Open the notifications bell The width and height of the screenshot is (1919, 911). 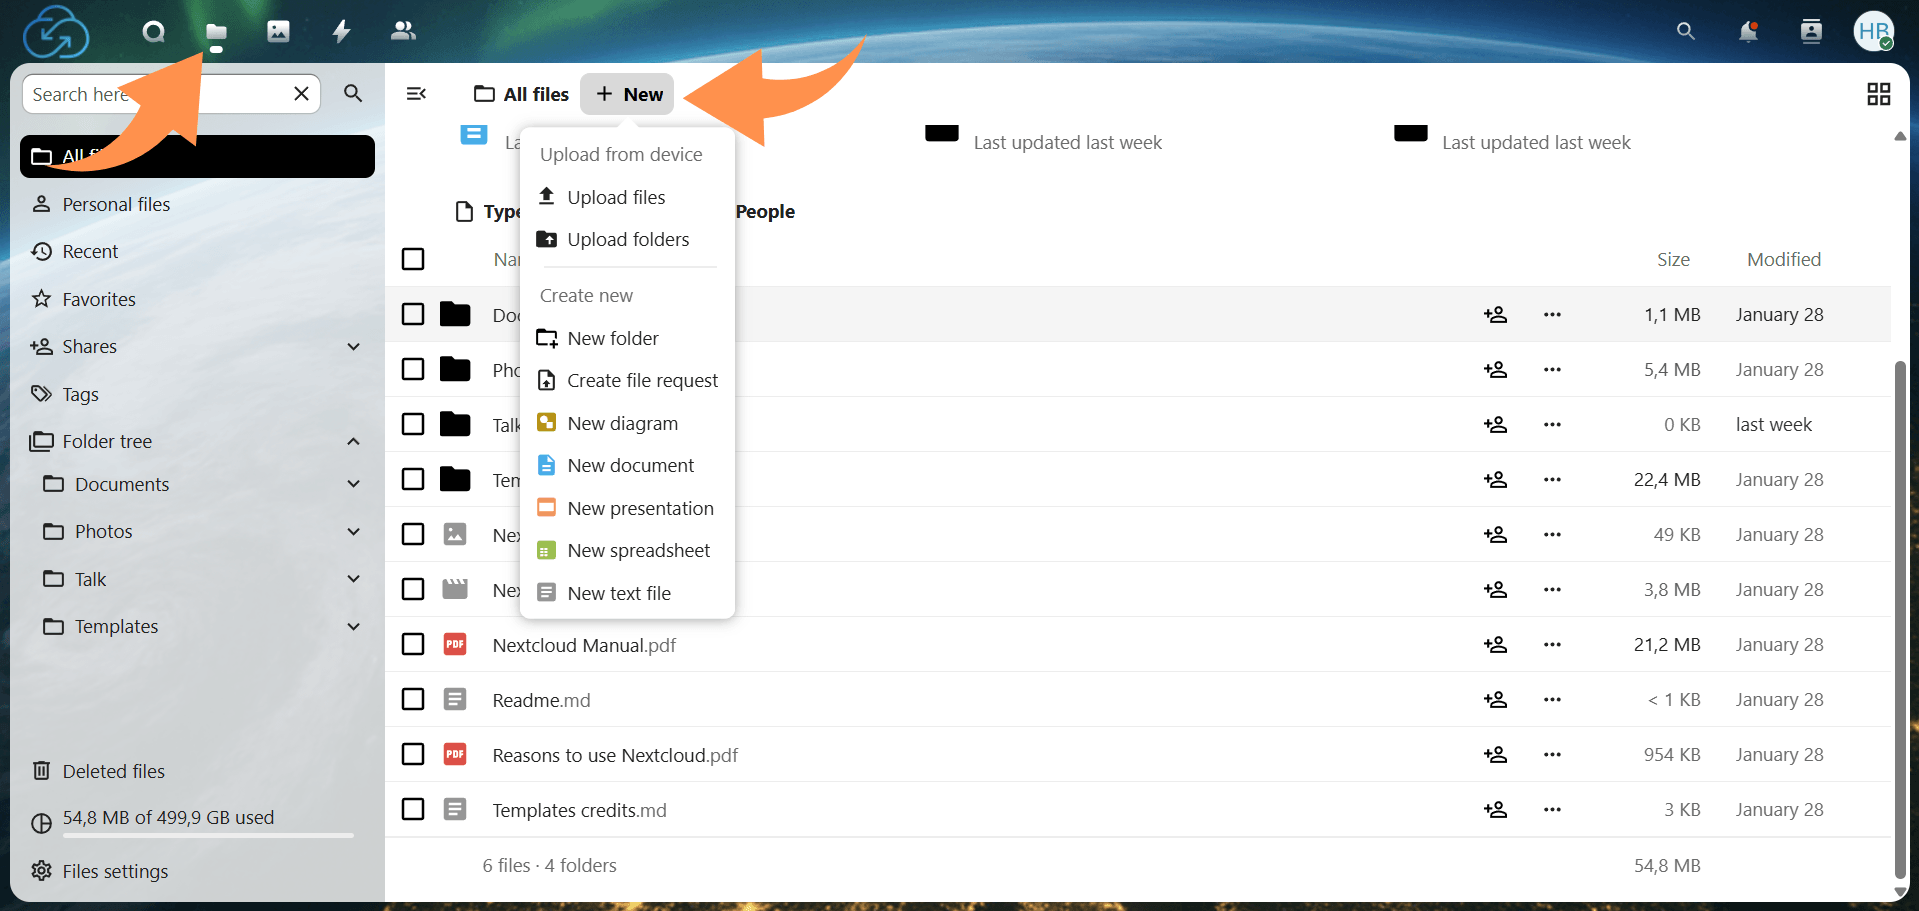point(1747,31)
